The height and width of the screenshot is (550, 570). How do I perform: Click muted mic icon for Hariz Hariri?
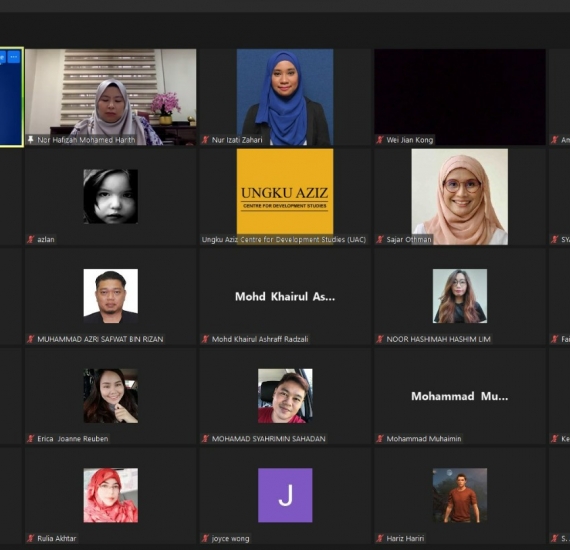380,538
